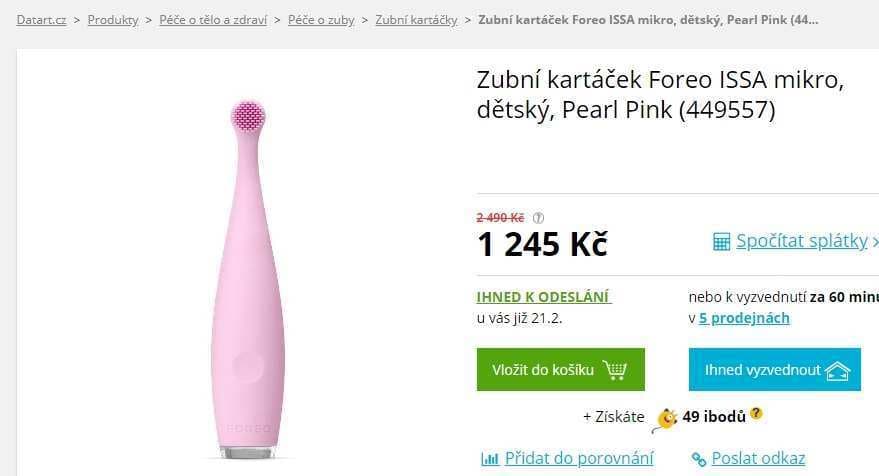Enlarge the pink Foreo toothbrush image
Viewport: 879px width, 476px height.
248,279
